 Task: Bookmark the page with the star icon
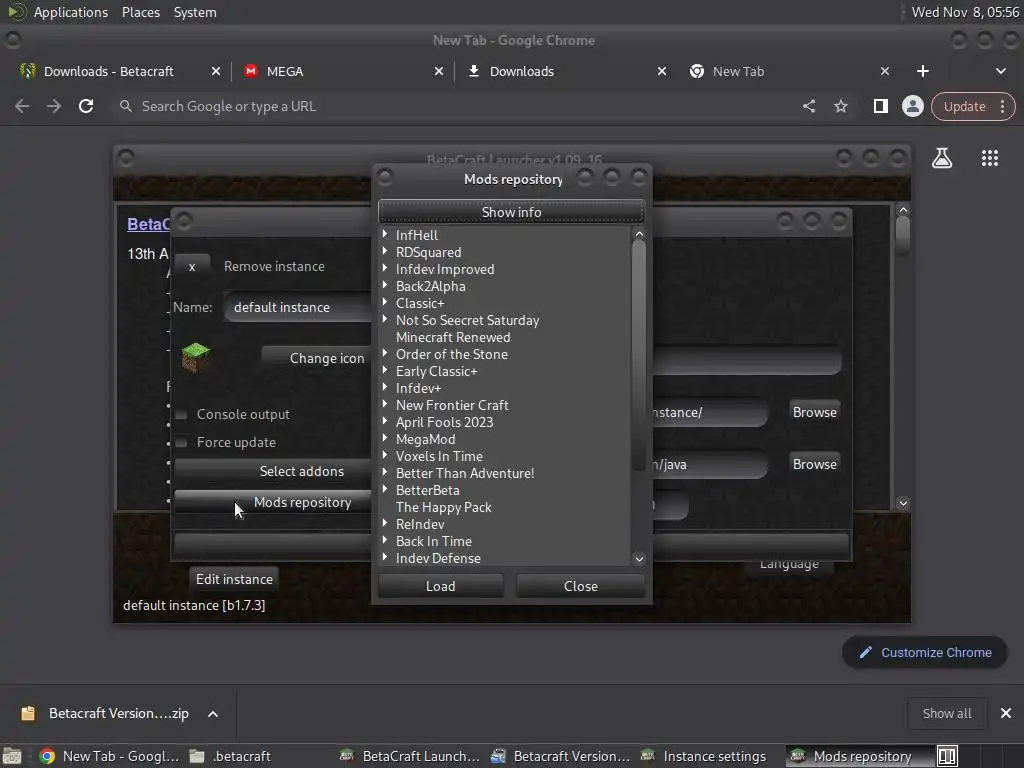840,106
